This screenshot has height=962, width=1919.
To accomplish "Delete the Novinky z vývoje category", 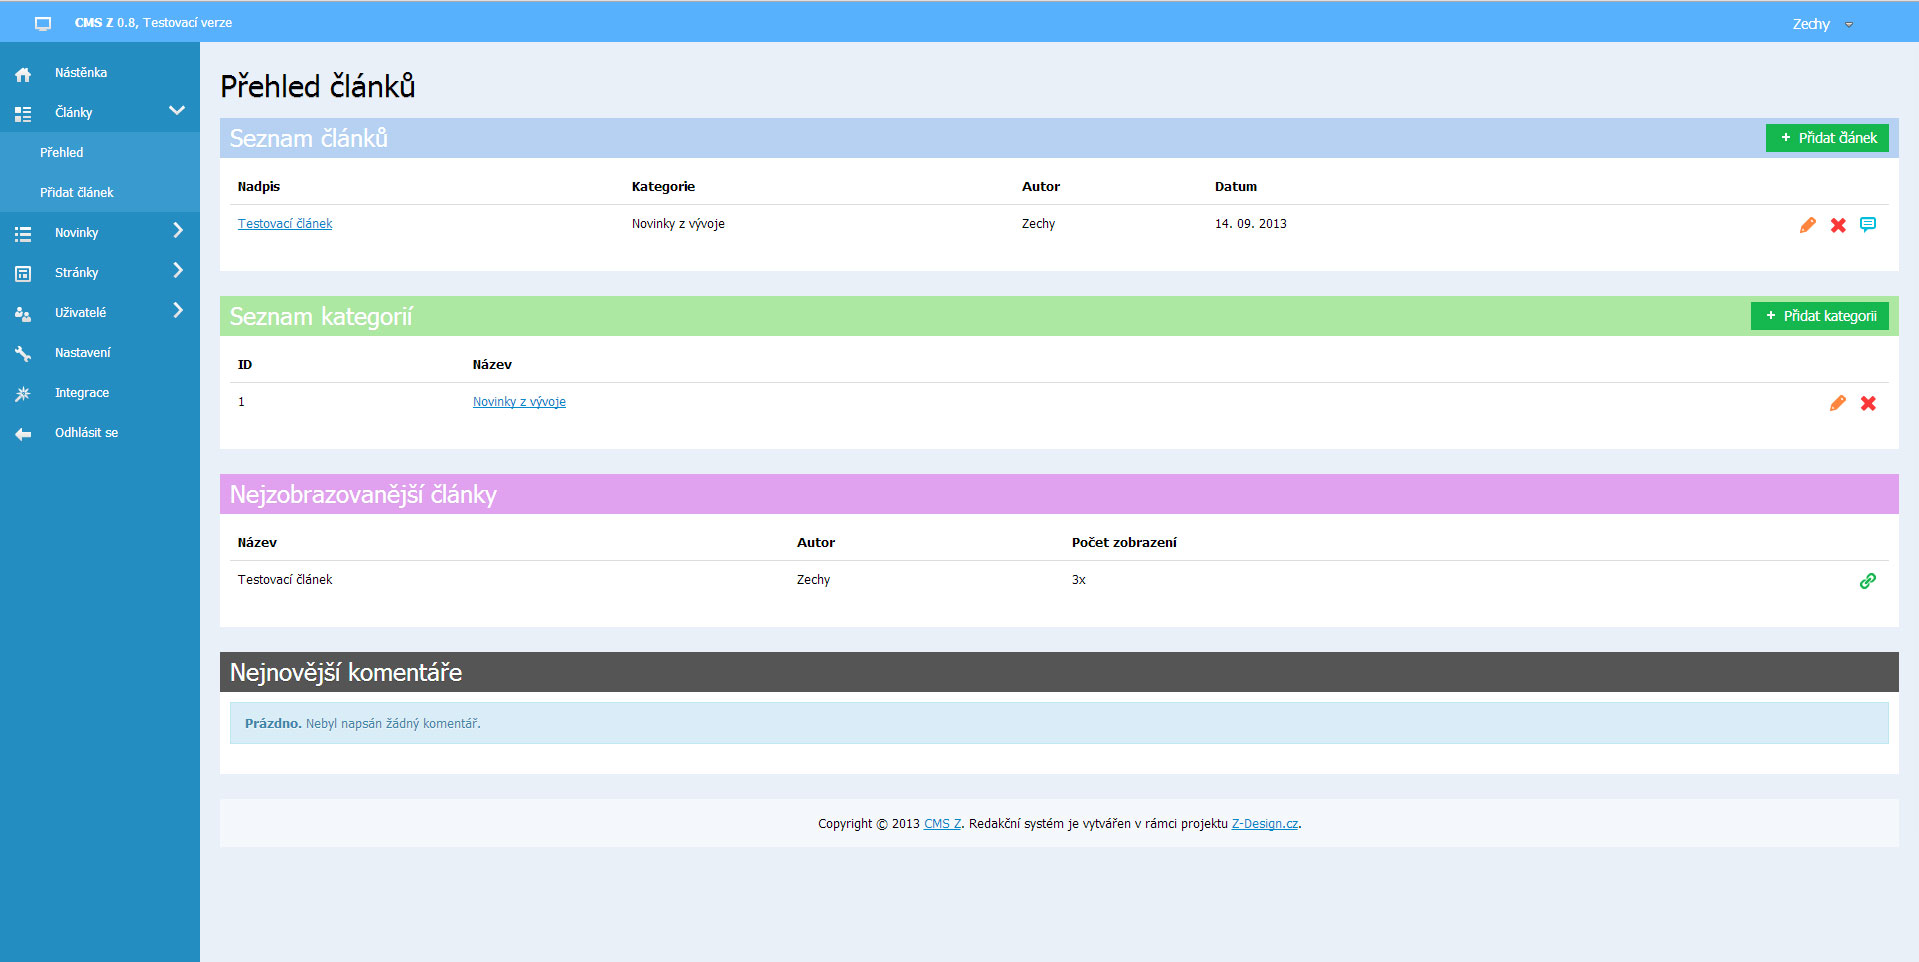I will coord(1868,403).
